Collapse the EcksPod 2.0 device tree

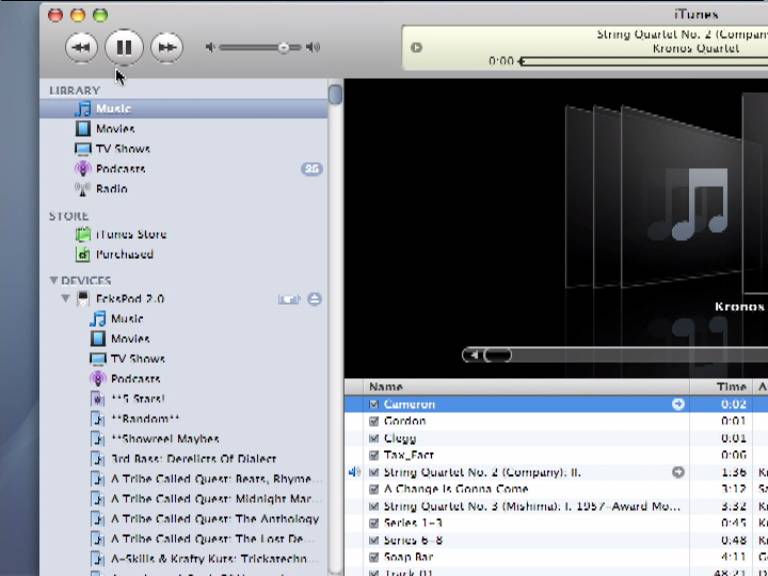point(65,298)
